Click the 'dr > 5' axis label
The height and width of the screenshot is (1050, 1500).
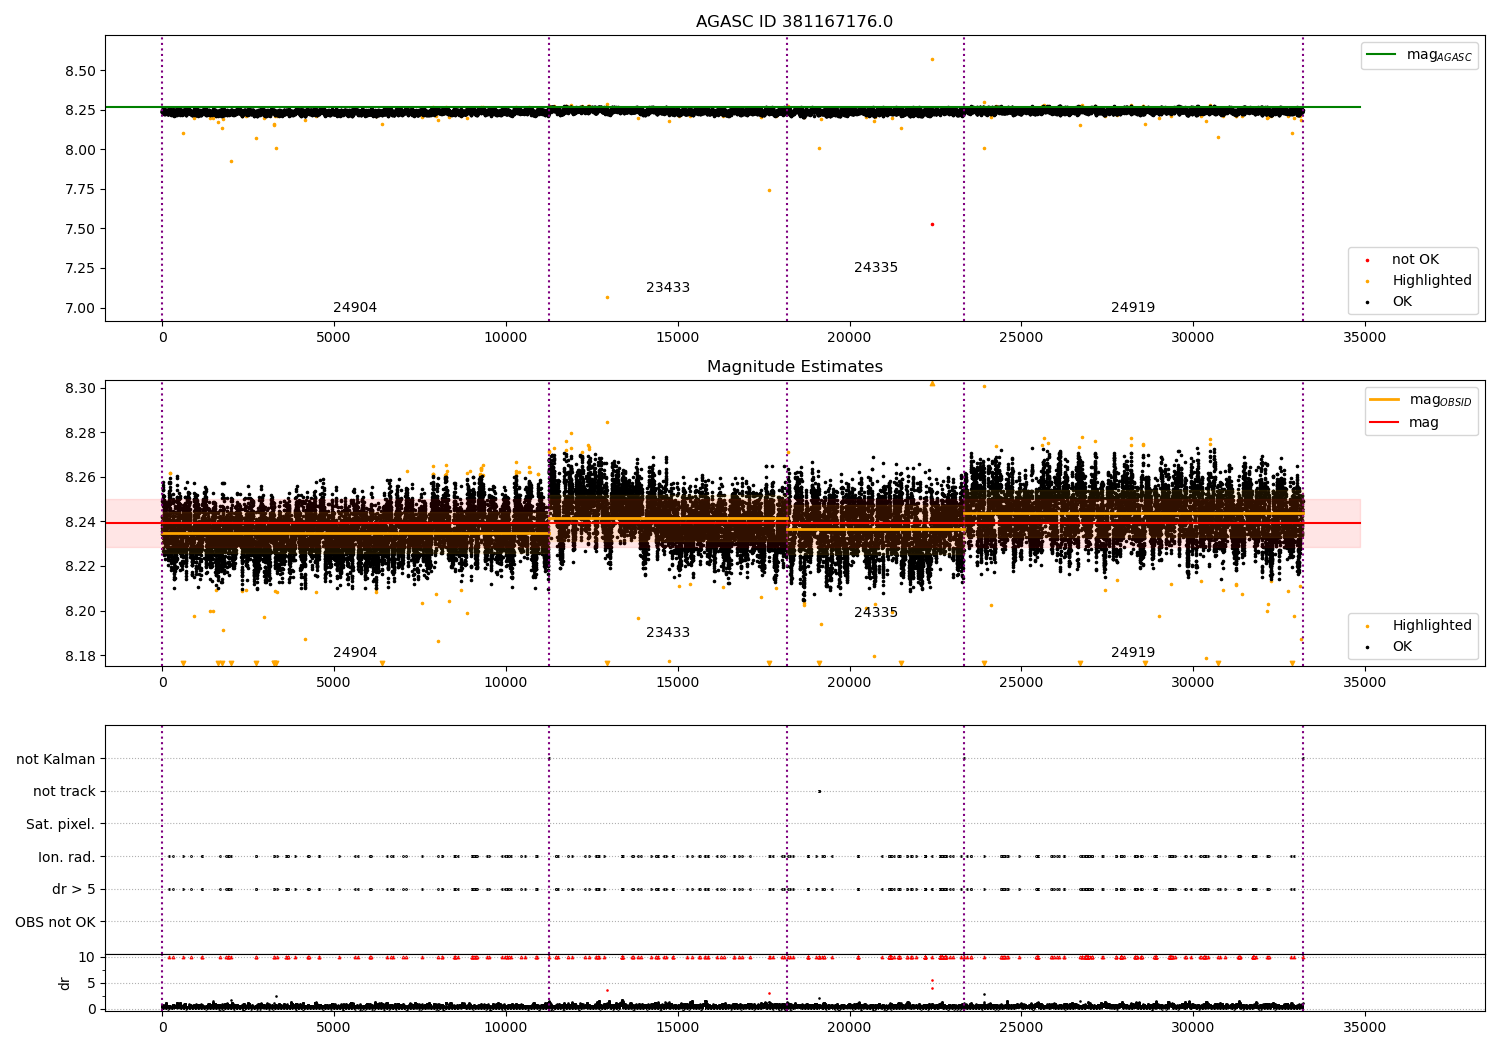point(74,890)
